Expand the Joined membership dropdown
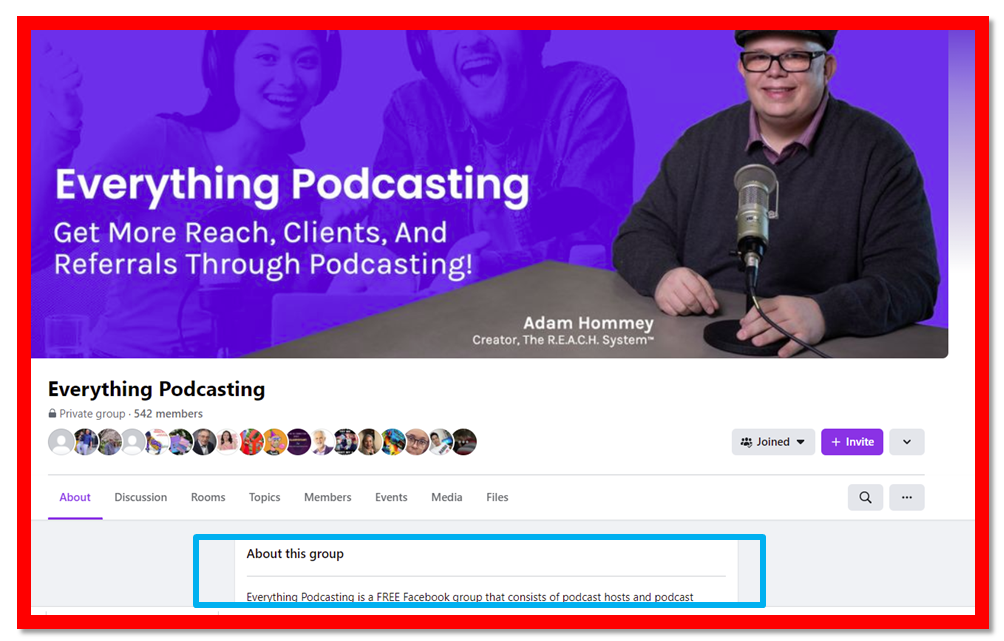The height and width of the screenshot is (641, 1004). click(x=772, y=442)
